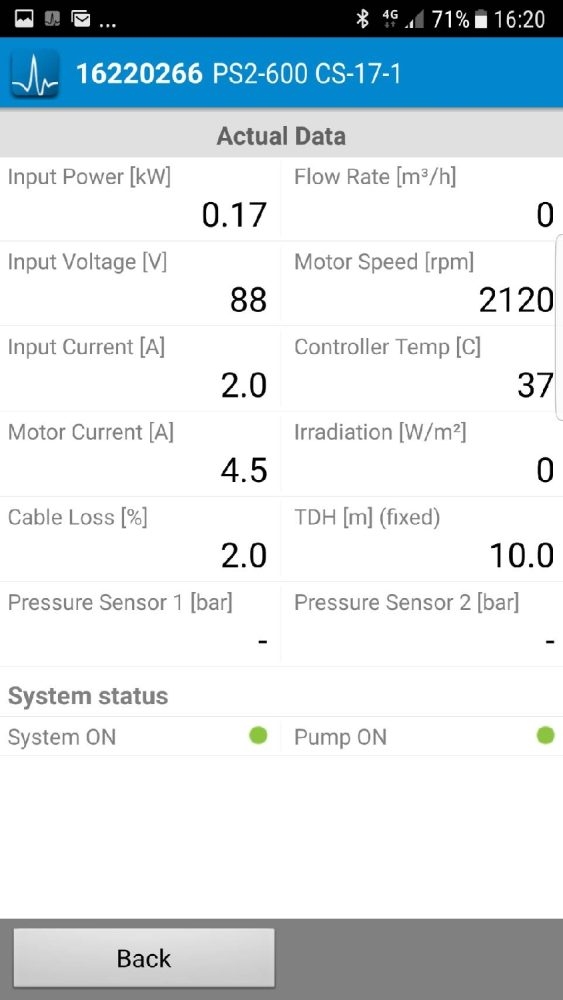Screen dimensions: 563x1000
Task: Tap the Back button
Action: [x=144, y=958]
